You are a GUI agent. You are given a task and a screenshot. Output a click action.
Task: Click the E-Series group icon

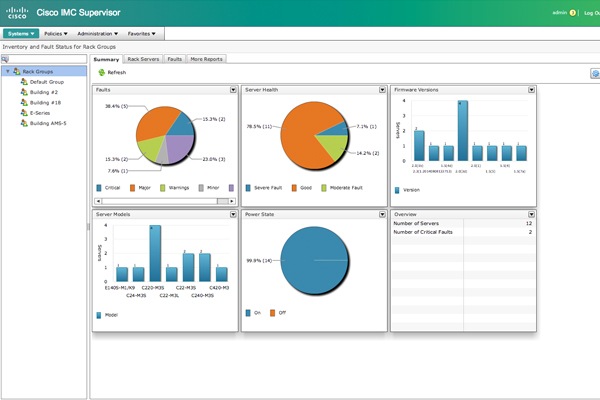coord(24,113)
